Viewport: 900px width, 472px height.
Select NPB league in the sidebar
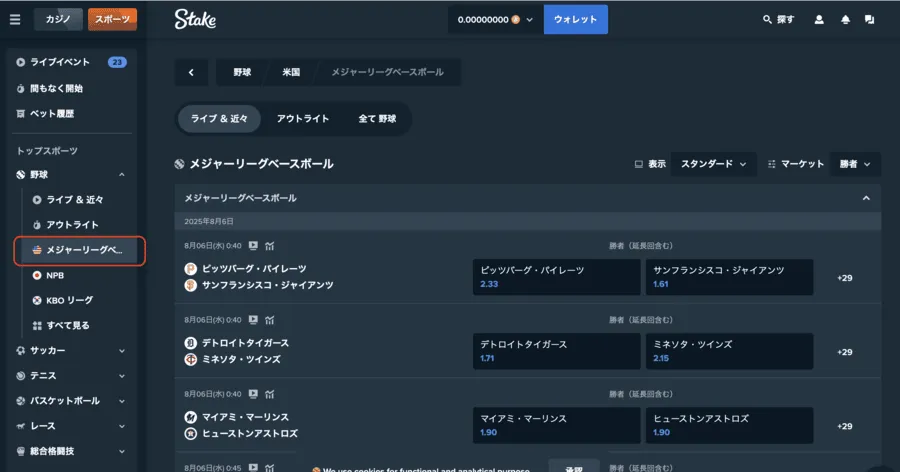pyautogui.click(x=55, y=276)
